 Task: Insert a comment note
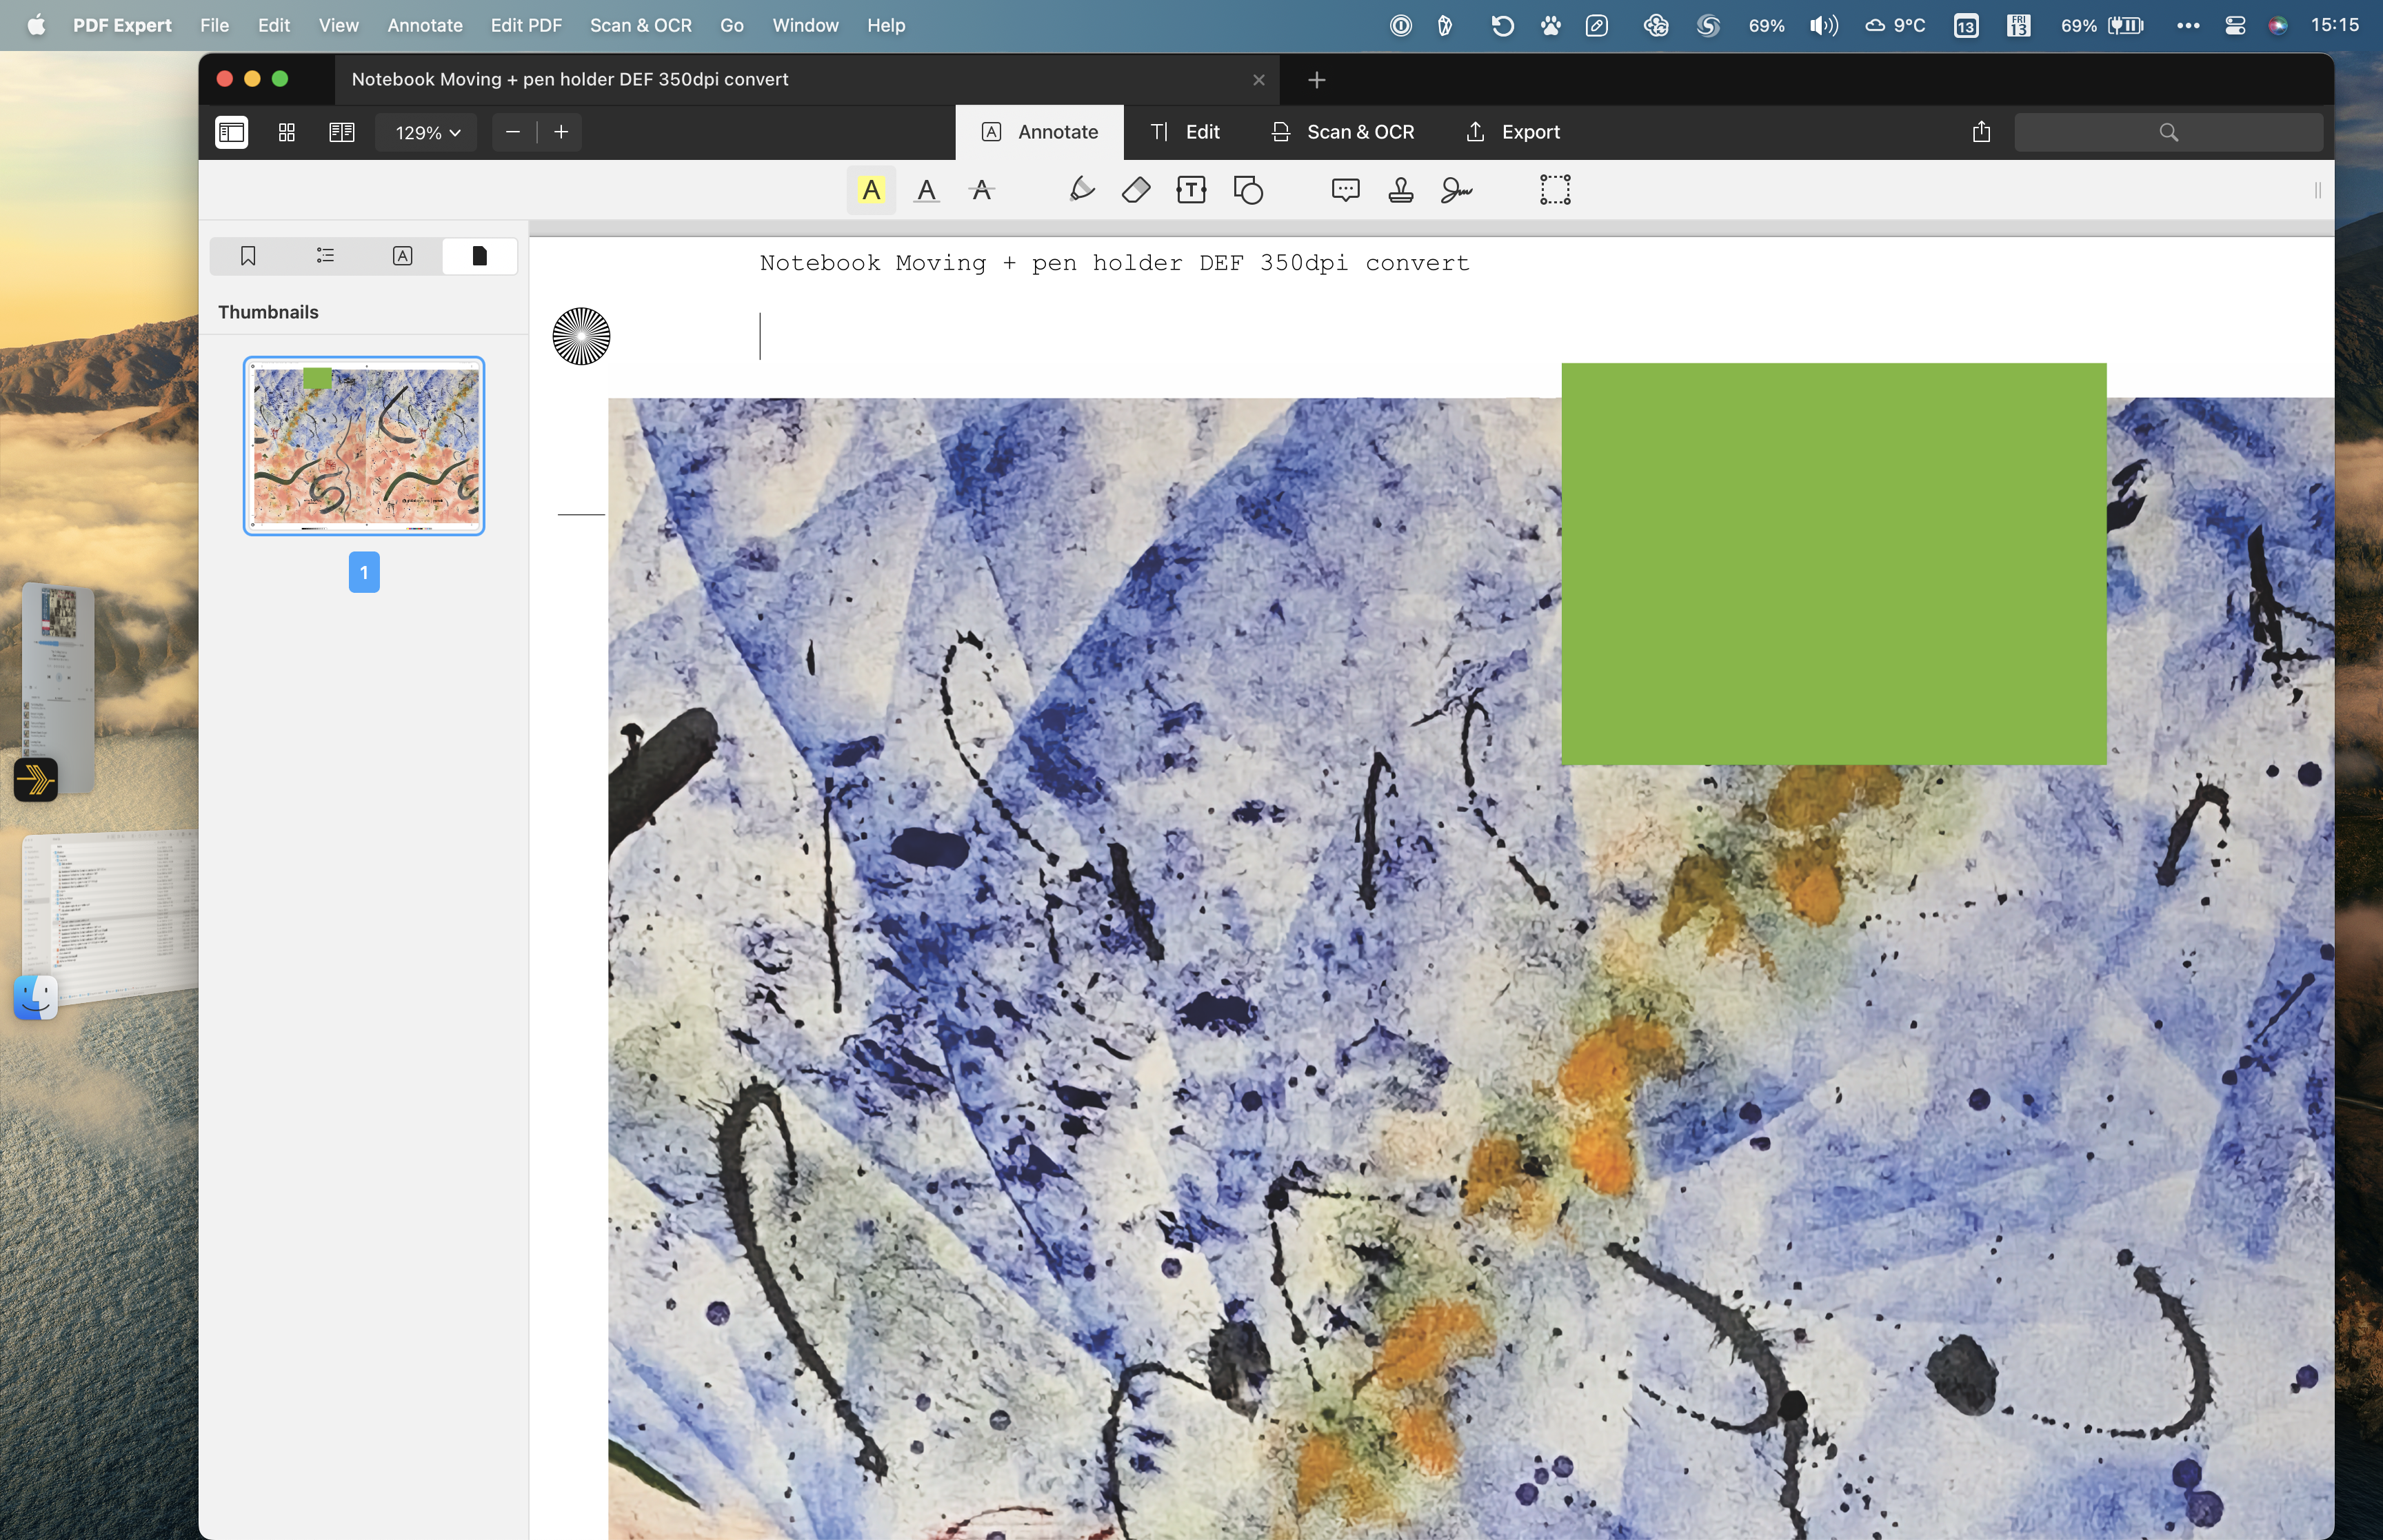tap(1345, 190)
